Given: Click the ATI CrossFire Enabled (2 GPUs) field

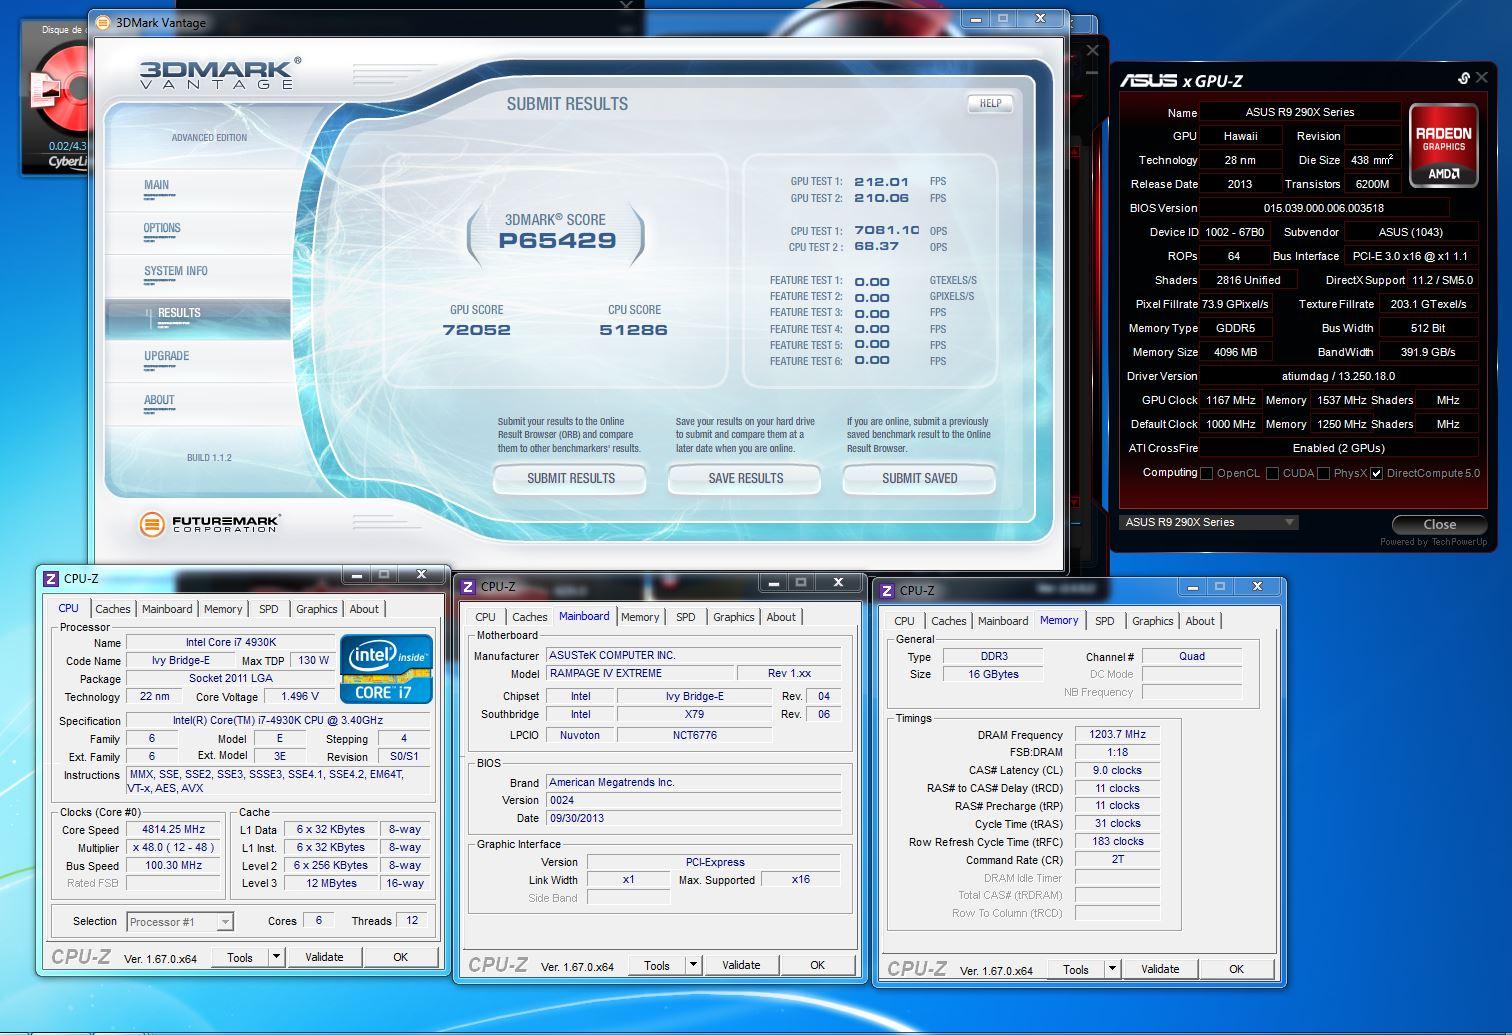Looking at the screenshot, I should point(1338,448).
